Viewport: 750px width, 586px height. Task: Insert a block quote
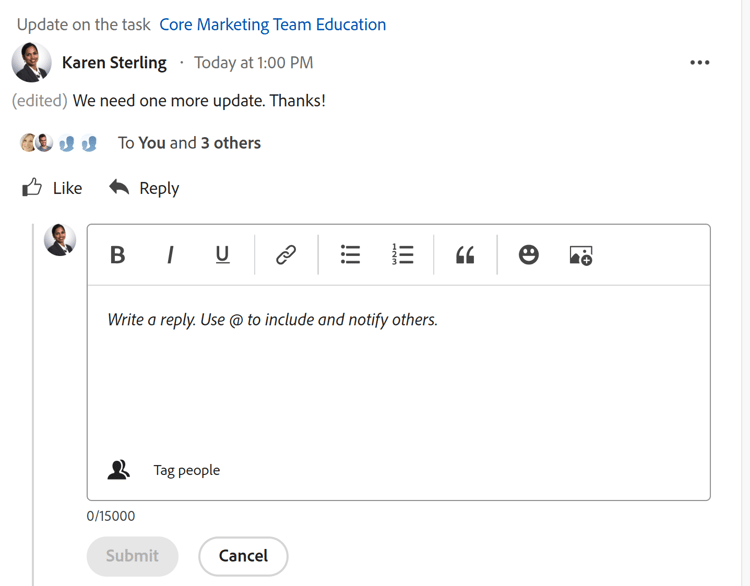pos(465,255)
